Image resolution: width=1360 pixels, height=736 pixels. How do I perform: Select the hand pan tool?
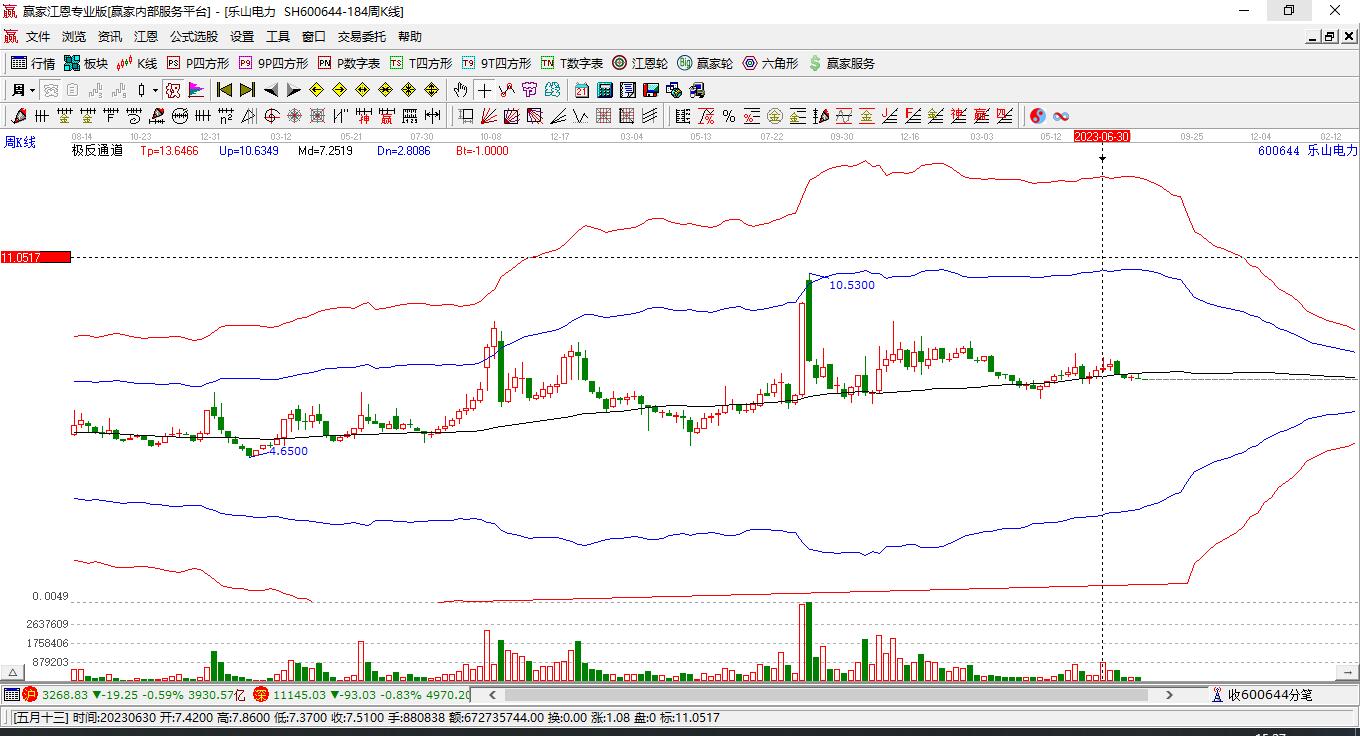click(x=460, y=90)
